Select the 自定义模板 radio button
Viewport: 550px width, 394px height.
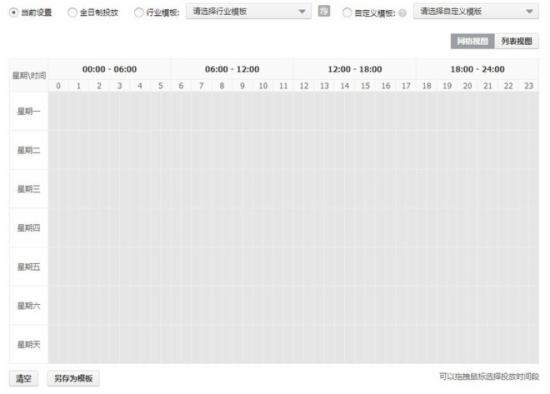pos(347,13)
